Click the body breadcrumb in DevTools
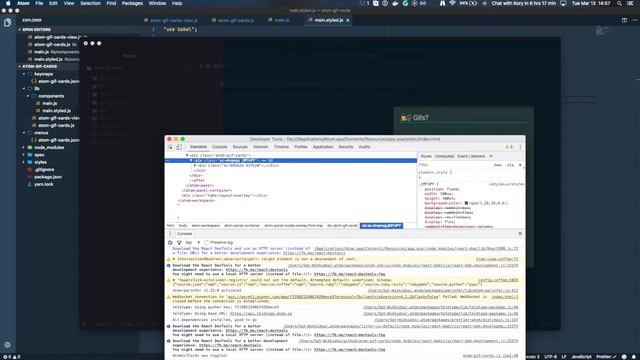This screenshot has height=360, width=640. tap(183, 226)
